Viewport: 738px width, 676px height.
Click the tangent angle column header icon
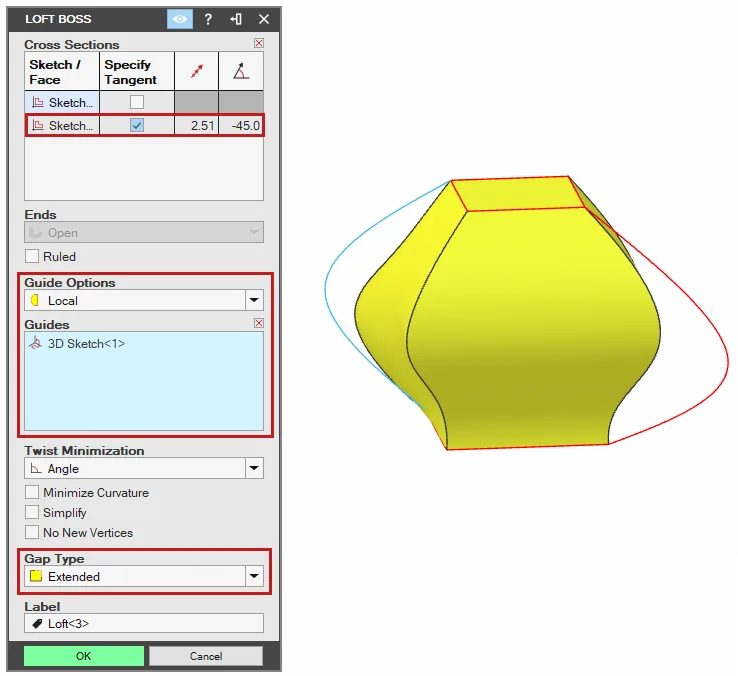[x=241, y=71]
